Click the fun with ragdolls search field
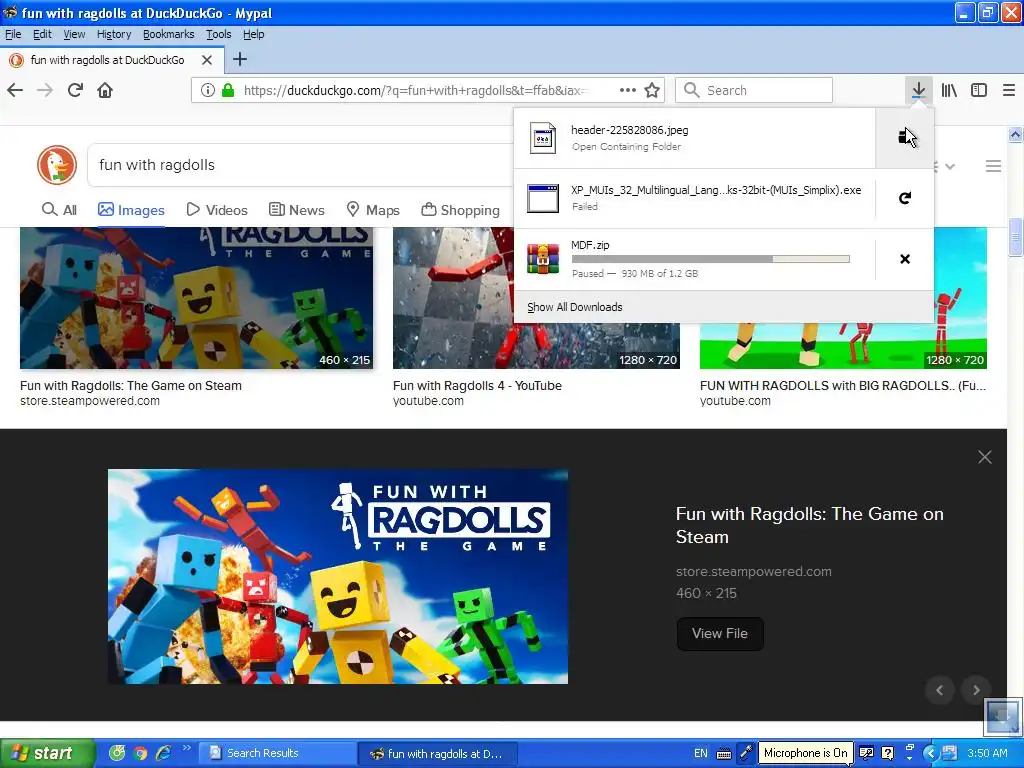This screenshot has width=1024, height=768. [x=300, y=165]
